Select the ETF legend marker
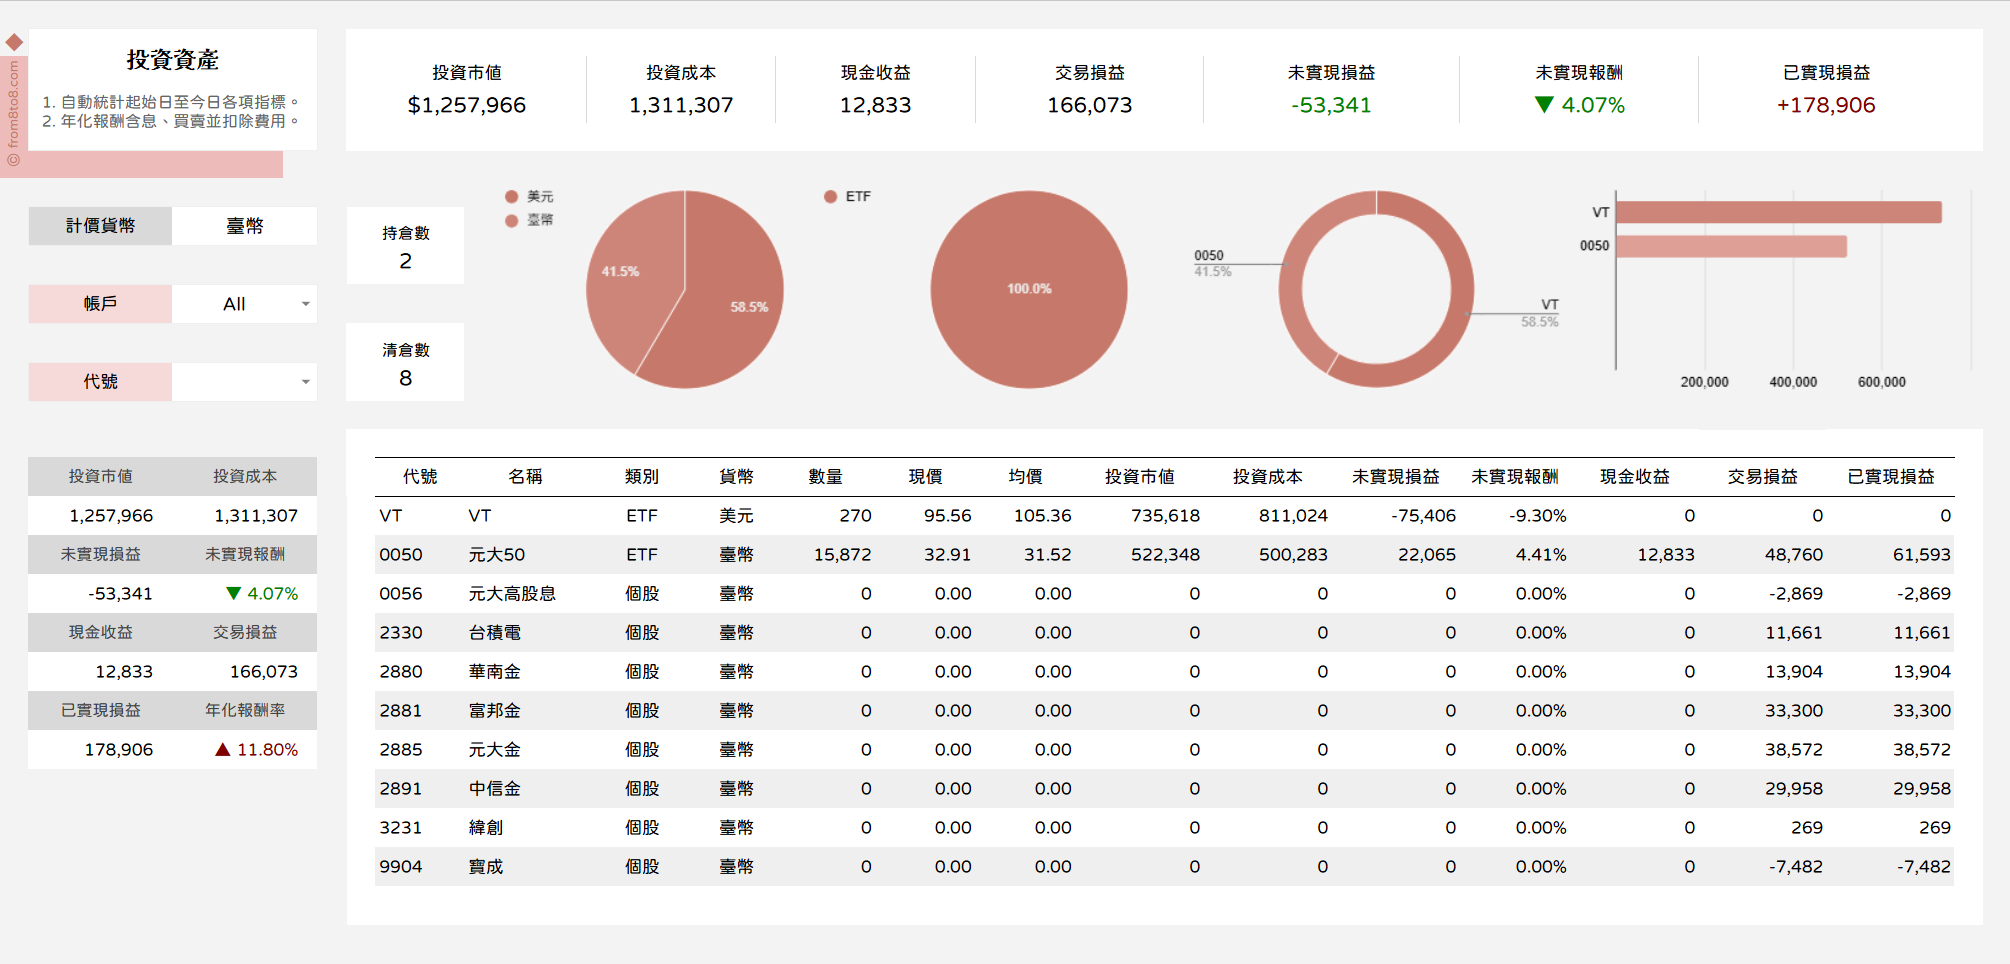 (x=830, y=197)
